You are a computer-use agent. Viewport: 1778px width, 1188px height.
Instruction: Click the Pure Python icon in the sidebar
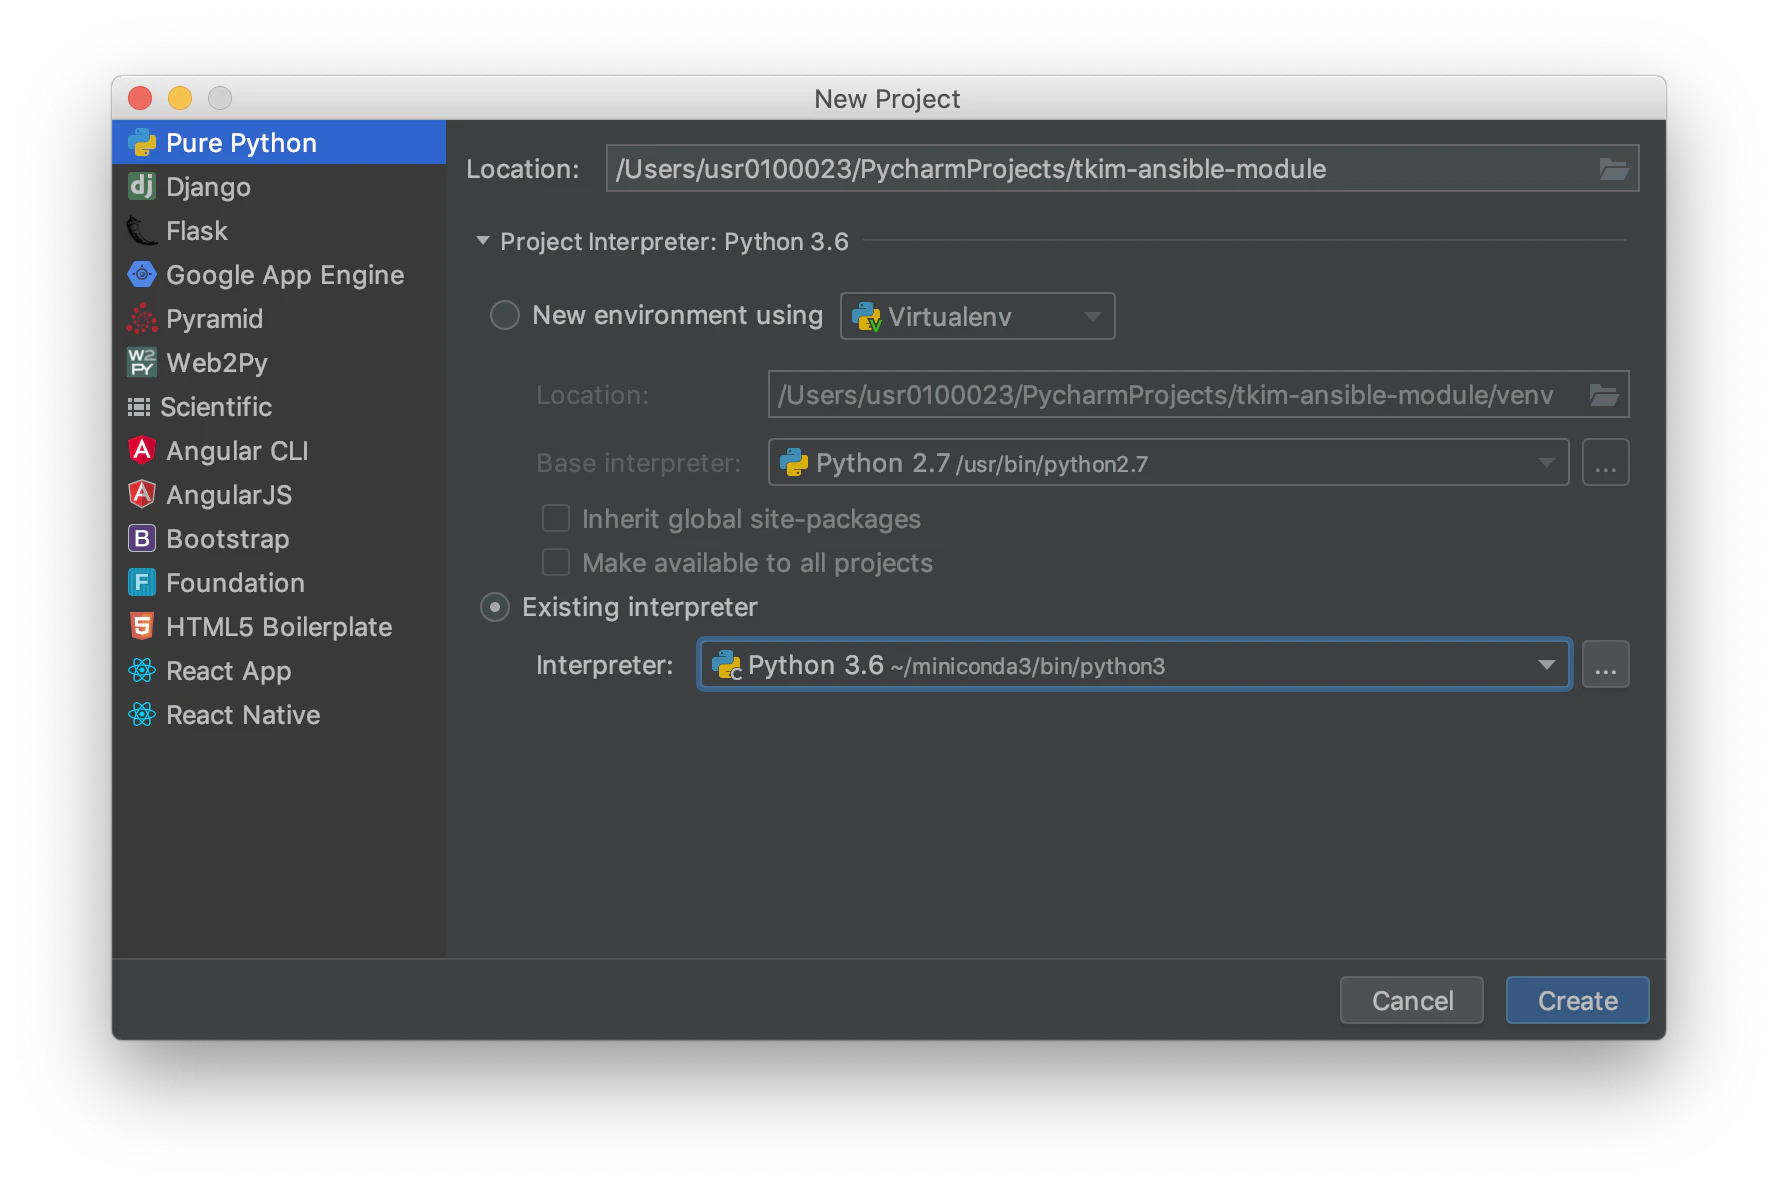[x=142, y=143]
